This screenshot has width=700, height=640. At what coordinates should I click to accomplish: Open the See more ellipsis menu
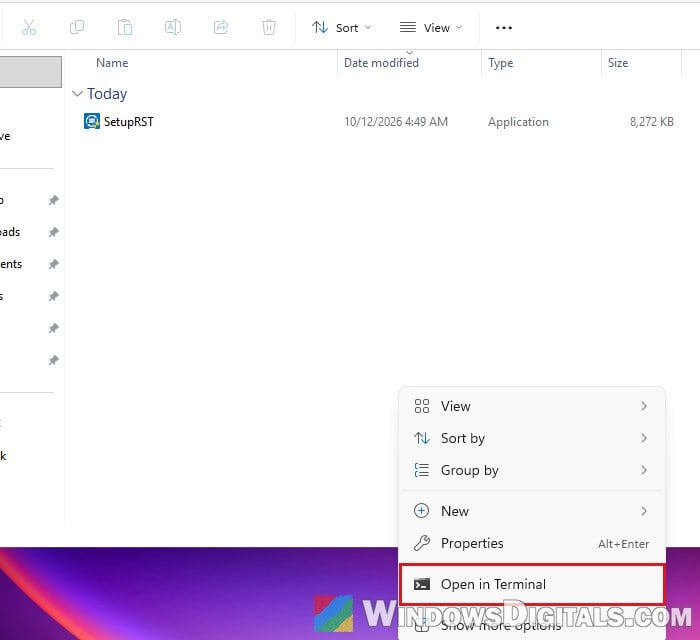504,28
